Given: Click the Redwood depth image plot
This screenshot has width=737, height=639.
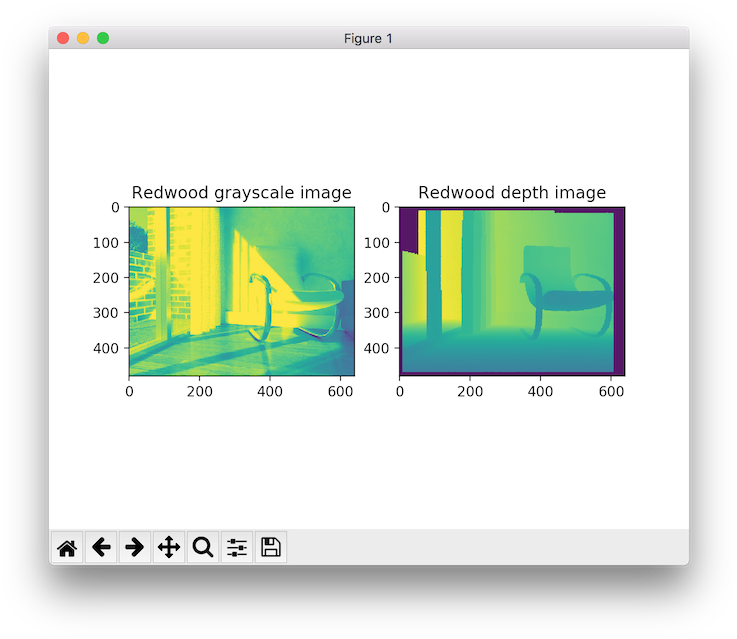Looking at the screenshot, I should click(x=512, y=291).
